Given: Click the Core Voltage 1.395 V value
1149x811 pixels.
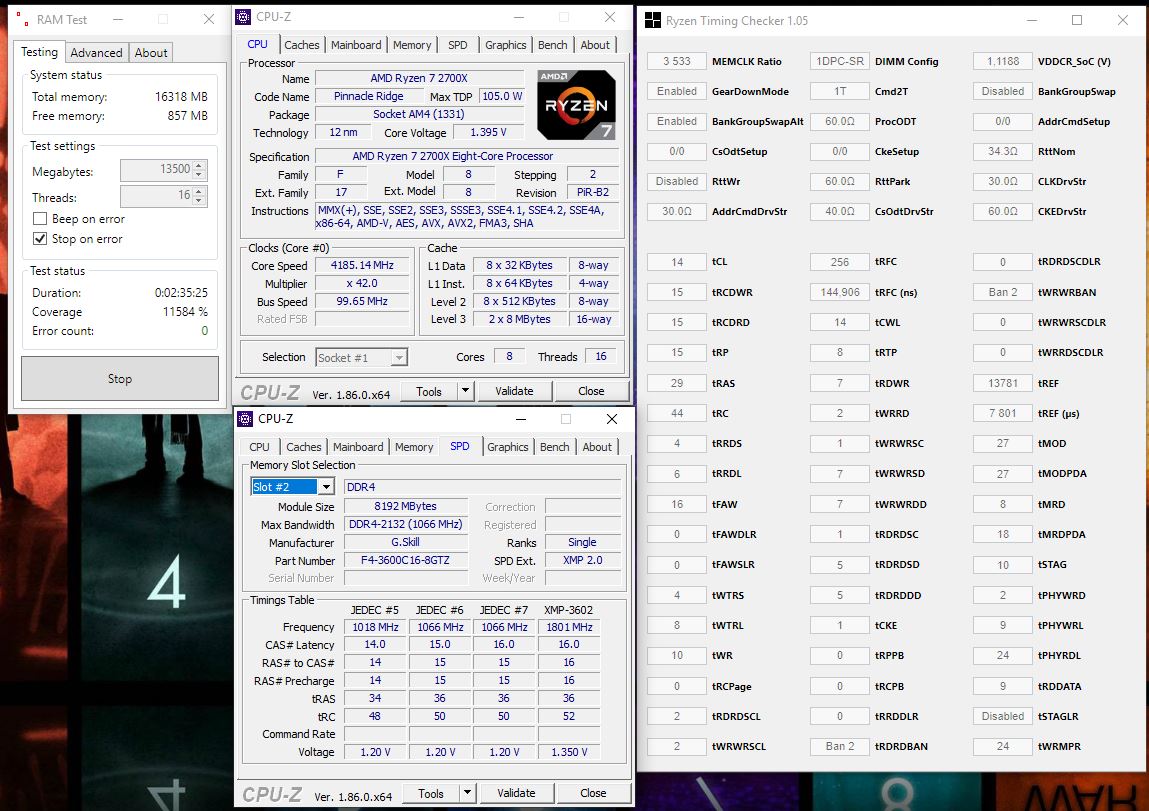Looking at the screenshot, I should (488, 133).
